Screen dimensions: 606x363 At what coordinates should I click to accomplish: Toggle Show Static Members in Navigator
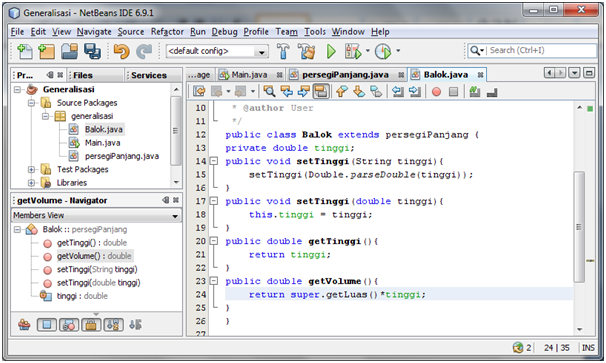point(69,325)
